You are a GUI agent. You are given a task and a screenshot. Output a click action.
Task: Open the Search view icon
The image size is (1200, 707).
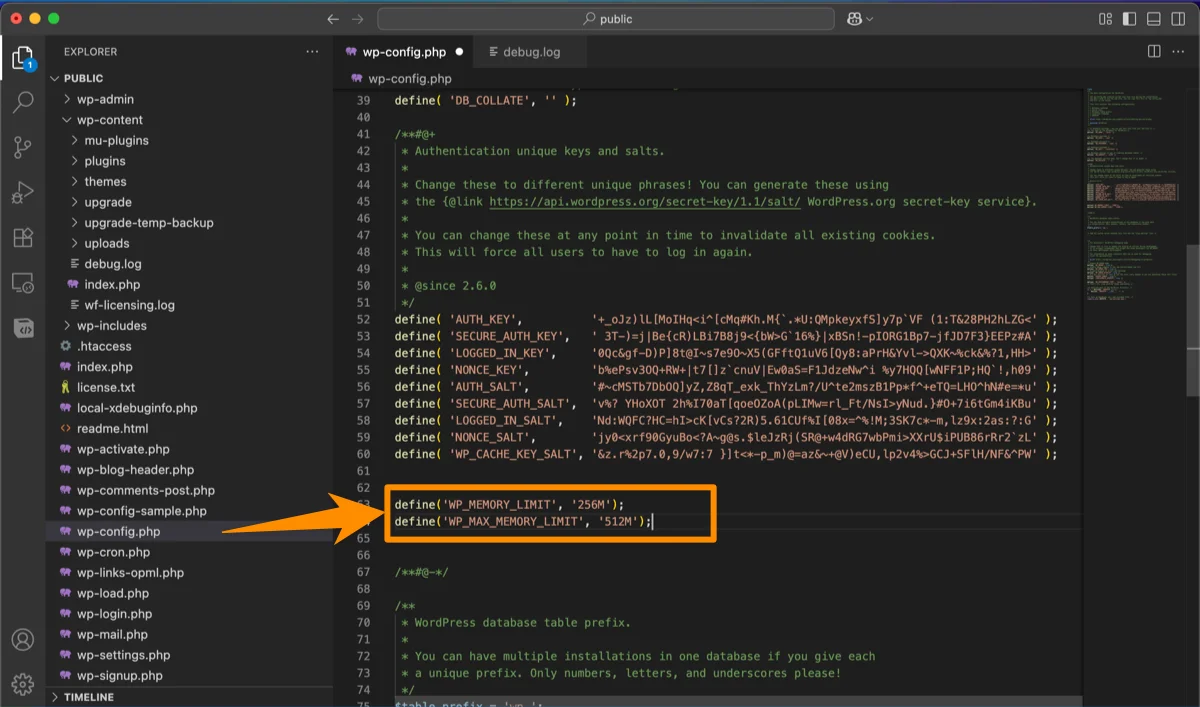pos(22,103)
